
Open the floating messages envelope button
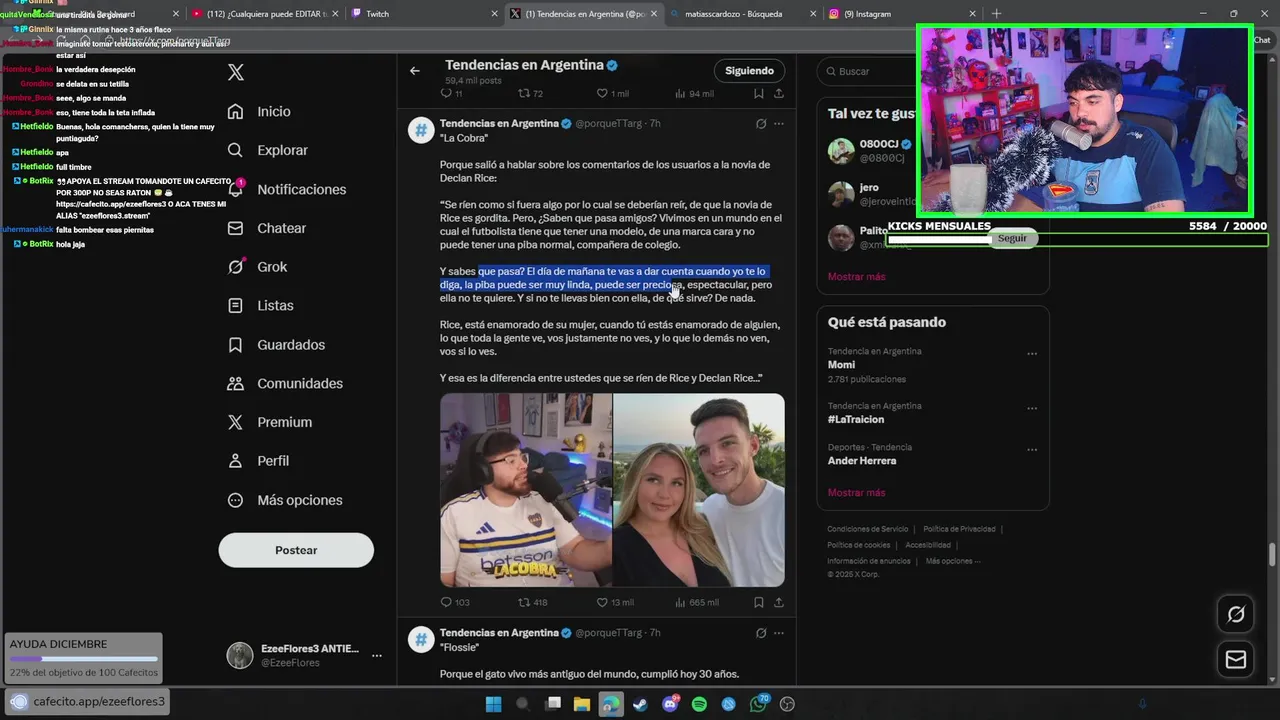1236,659
